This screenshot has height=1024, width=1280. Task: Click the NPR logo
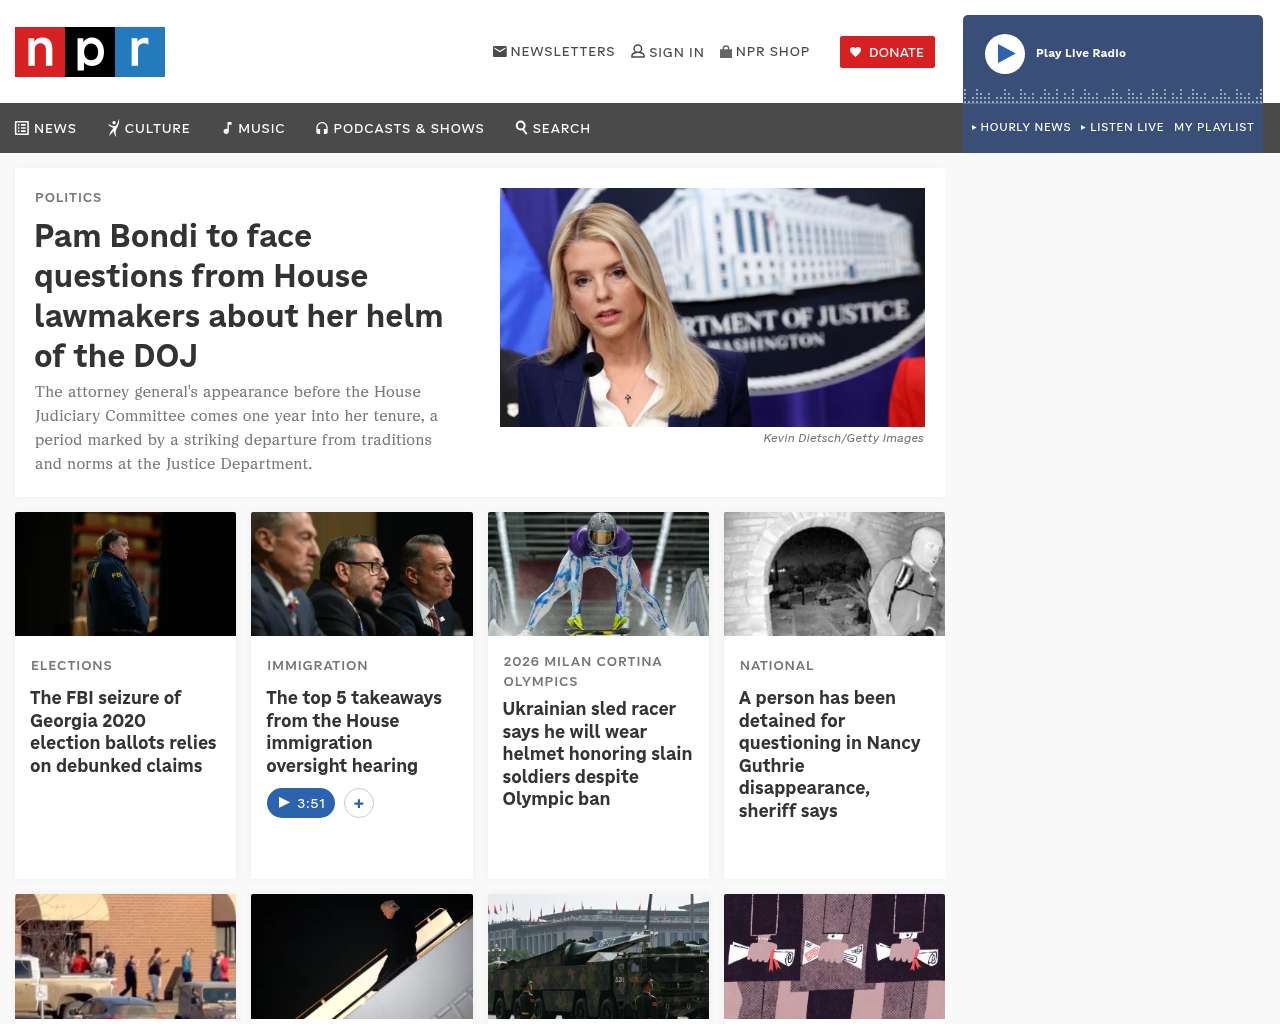click(x=90, y=52)
